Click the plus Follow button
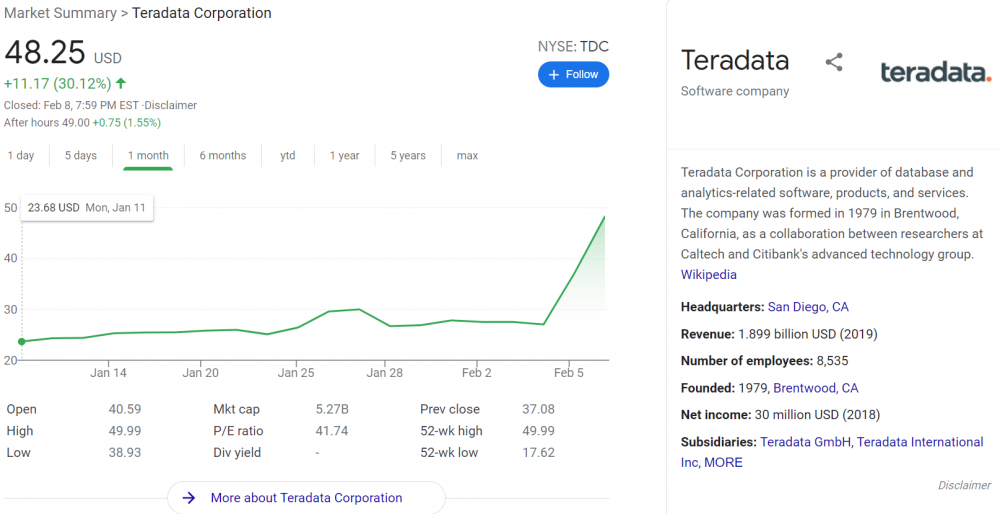Viewport: 1000px width, 514px height. [573, 74]
